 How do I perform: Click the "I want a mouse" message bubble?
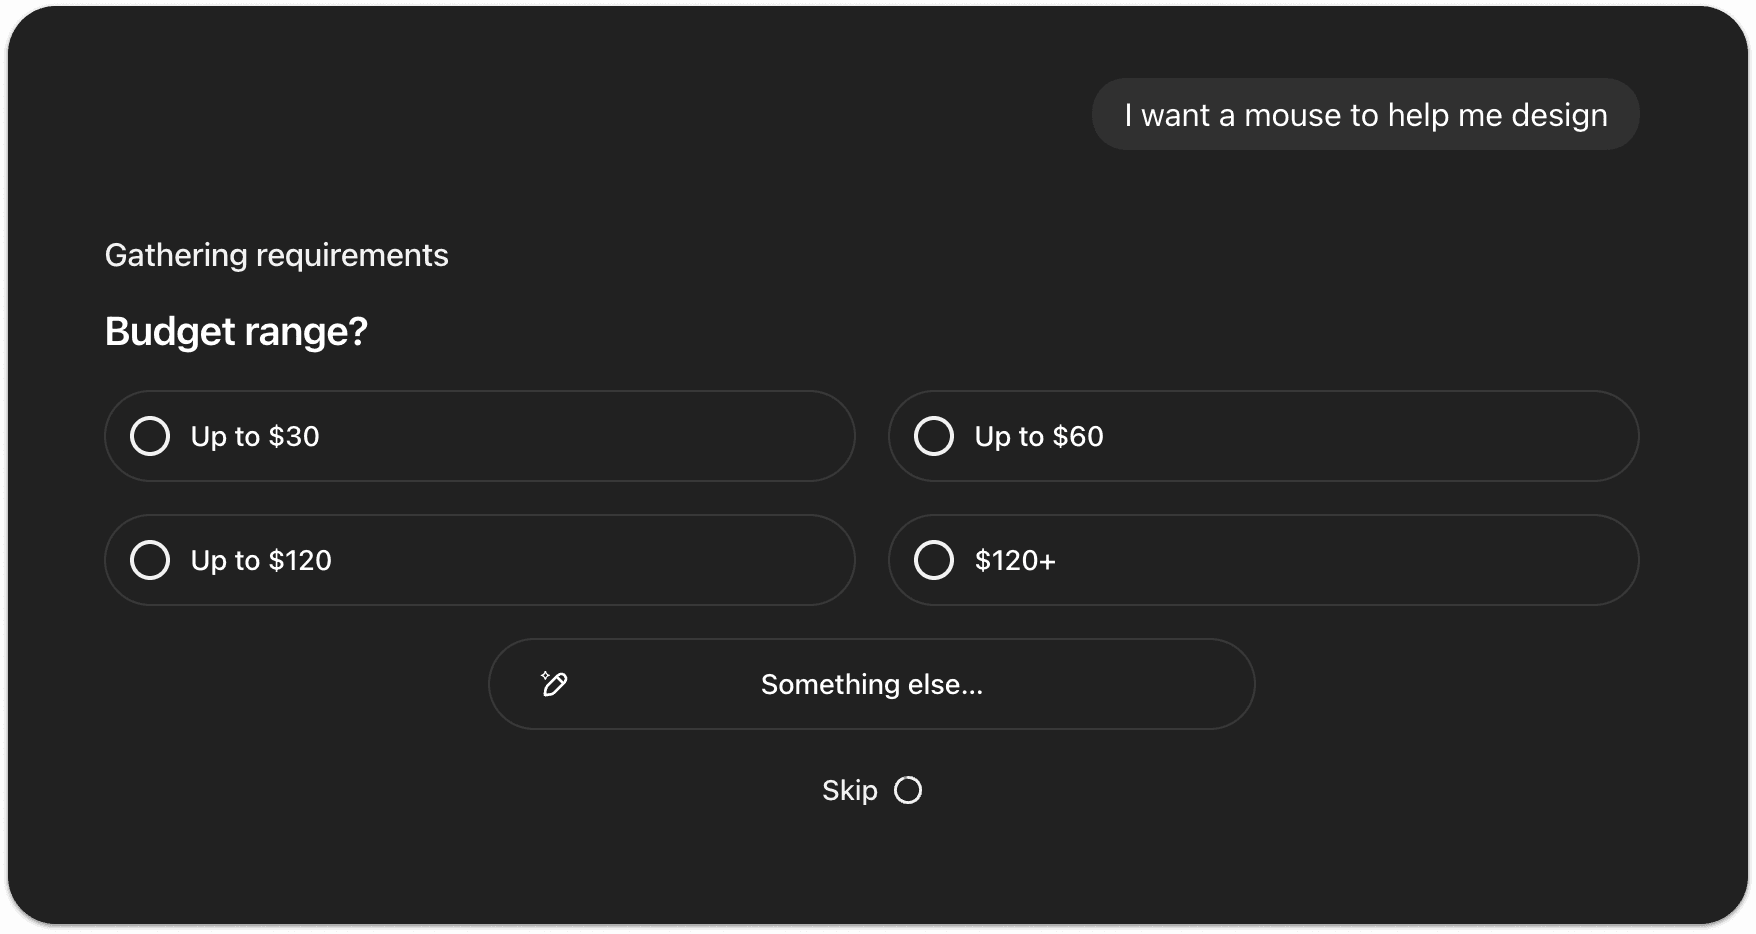(1365, 115)
